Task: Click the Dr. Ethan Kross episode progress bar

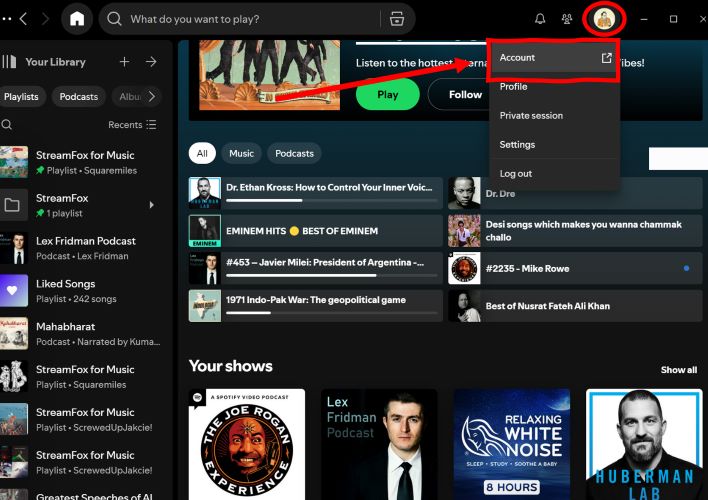Action: (x=332, y=200)
